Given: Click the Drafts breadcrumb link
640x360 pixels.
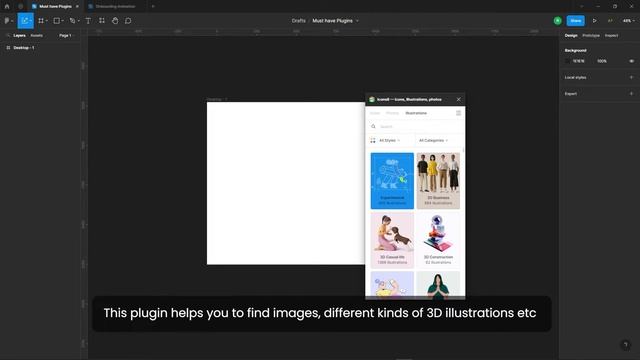Looking at the screenshot, I should coord(298,20).
